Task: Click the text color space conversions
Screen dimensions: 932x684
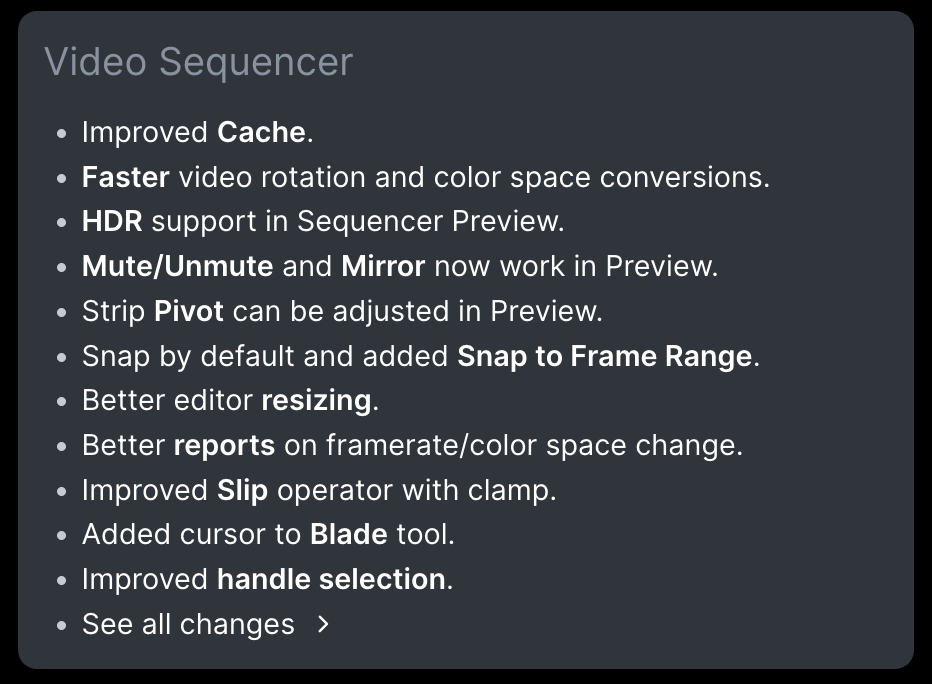Action: 600,177
